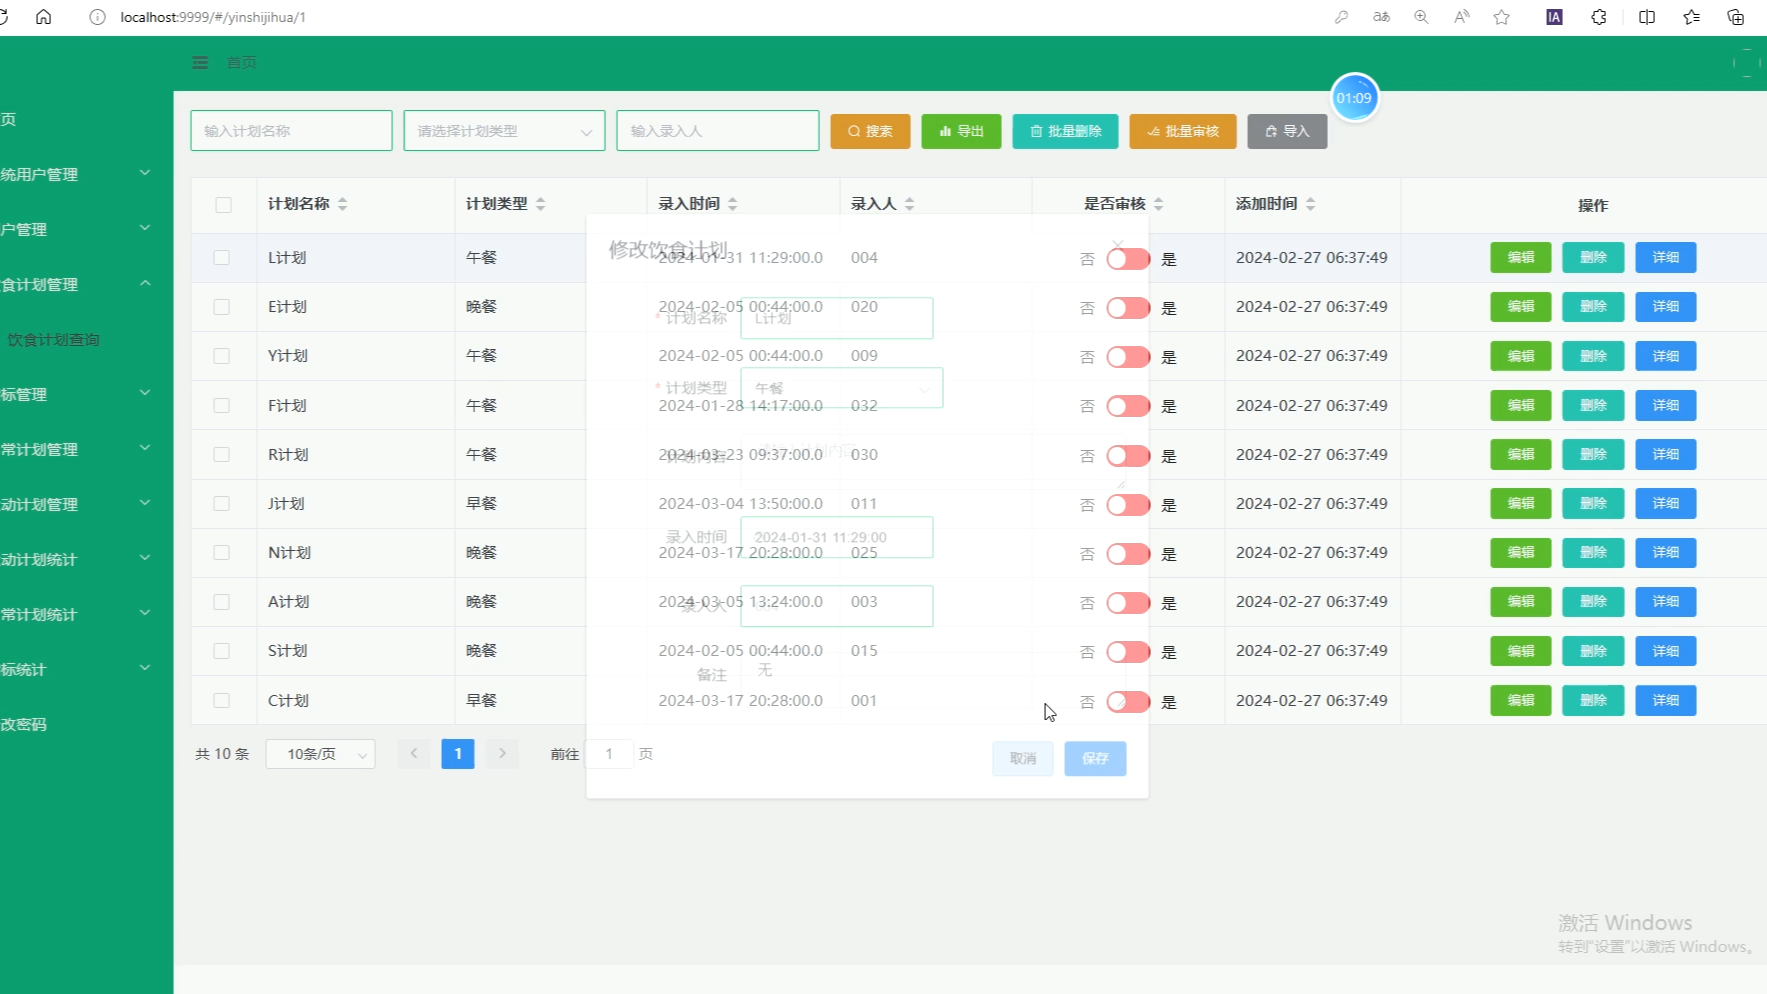1767x994 pixels.
Task: Click 编辑 for the E计划 row
Action: click(1521, 307)
